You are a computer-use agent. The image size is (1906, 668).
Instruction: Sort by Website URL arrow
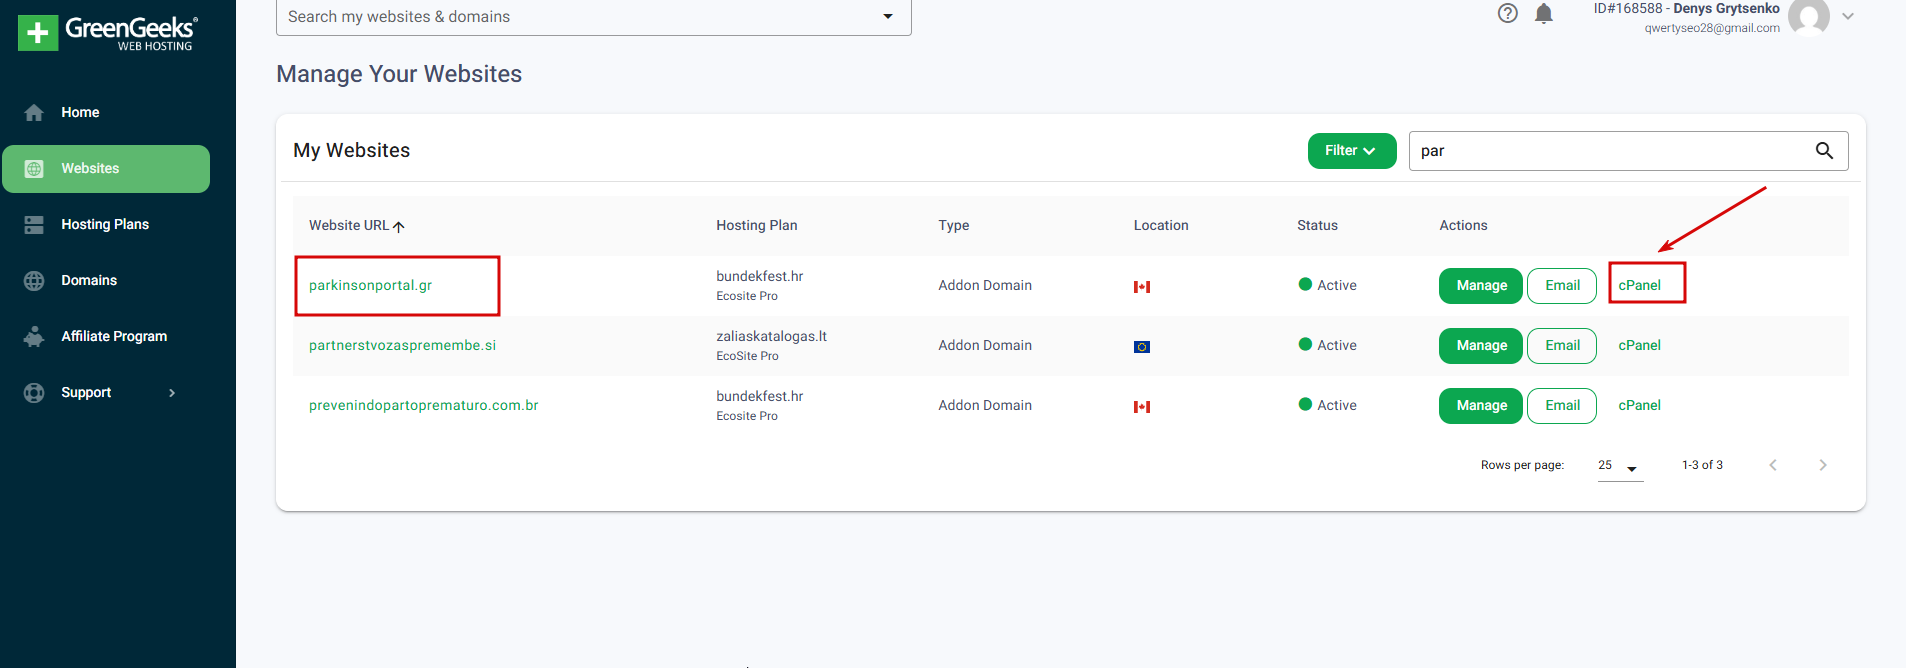coord(399,227)
